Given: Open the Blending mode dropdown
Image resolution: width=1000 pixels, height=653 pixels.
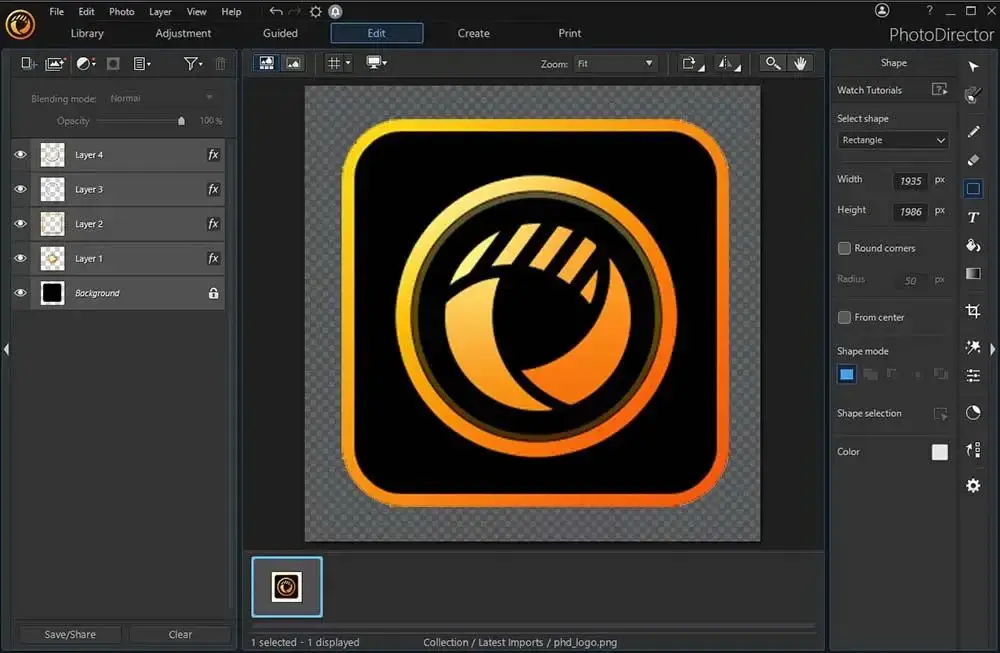Looking at the screenshot, I should [x=162, y=98].
